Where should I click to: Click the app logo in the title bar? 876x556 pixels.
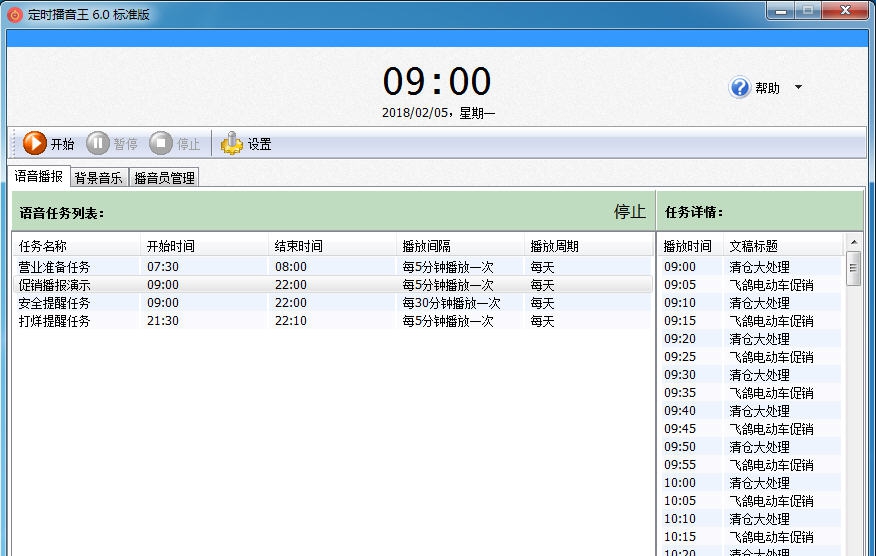(x=15, y=14)
